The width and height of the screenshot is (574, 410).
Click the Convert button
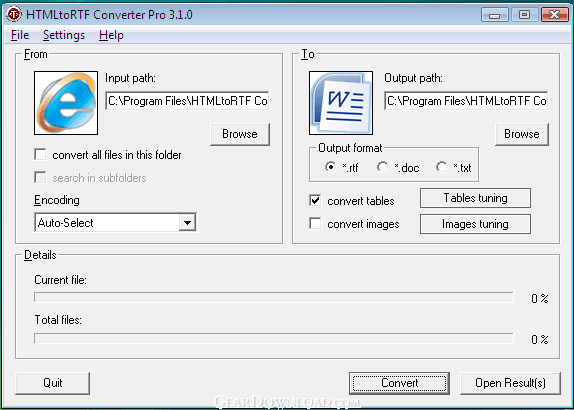[x=399, y=383]
